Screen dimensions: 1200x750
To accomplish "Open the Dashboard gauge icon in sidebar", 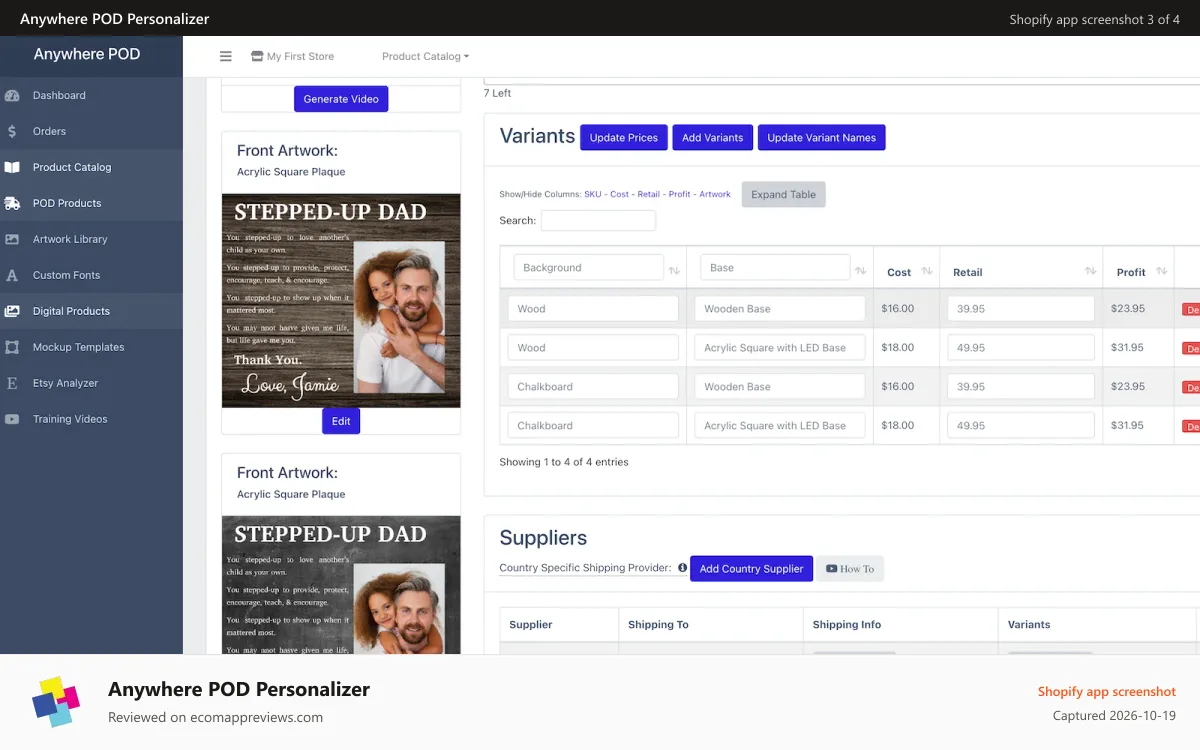I will [x=12, y=96].
